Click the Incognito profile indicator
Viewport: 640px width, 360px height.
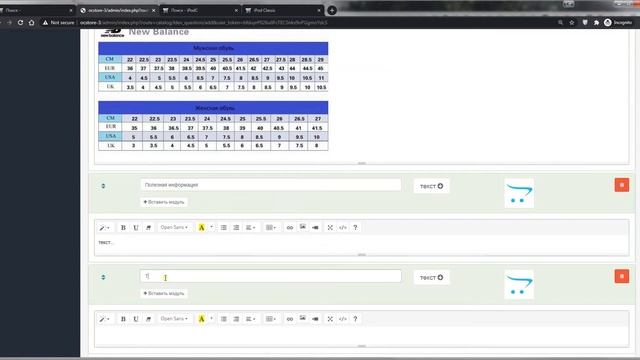(x=618, y=22)
